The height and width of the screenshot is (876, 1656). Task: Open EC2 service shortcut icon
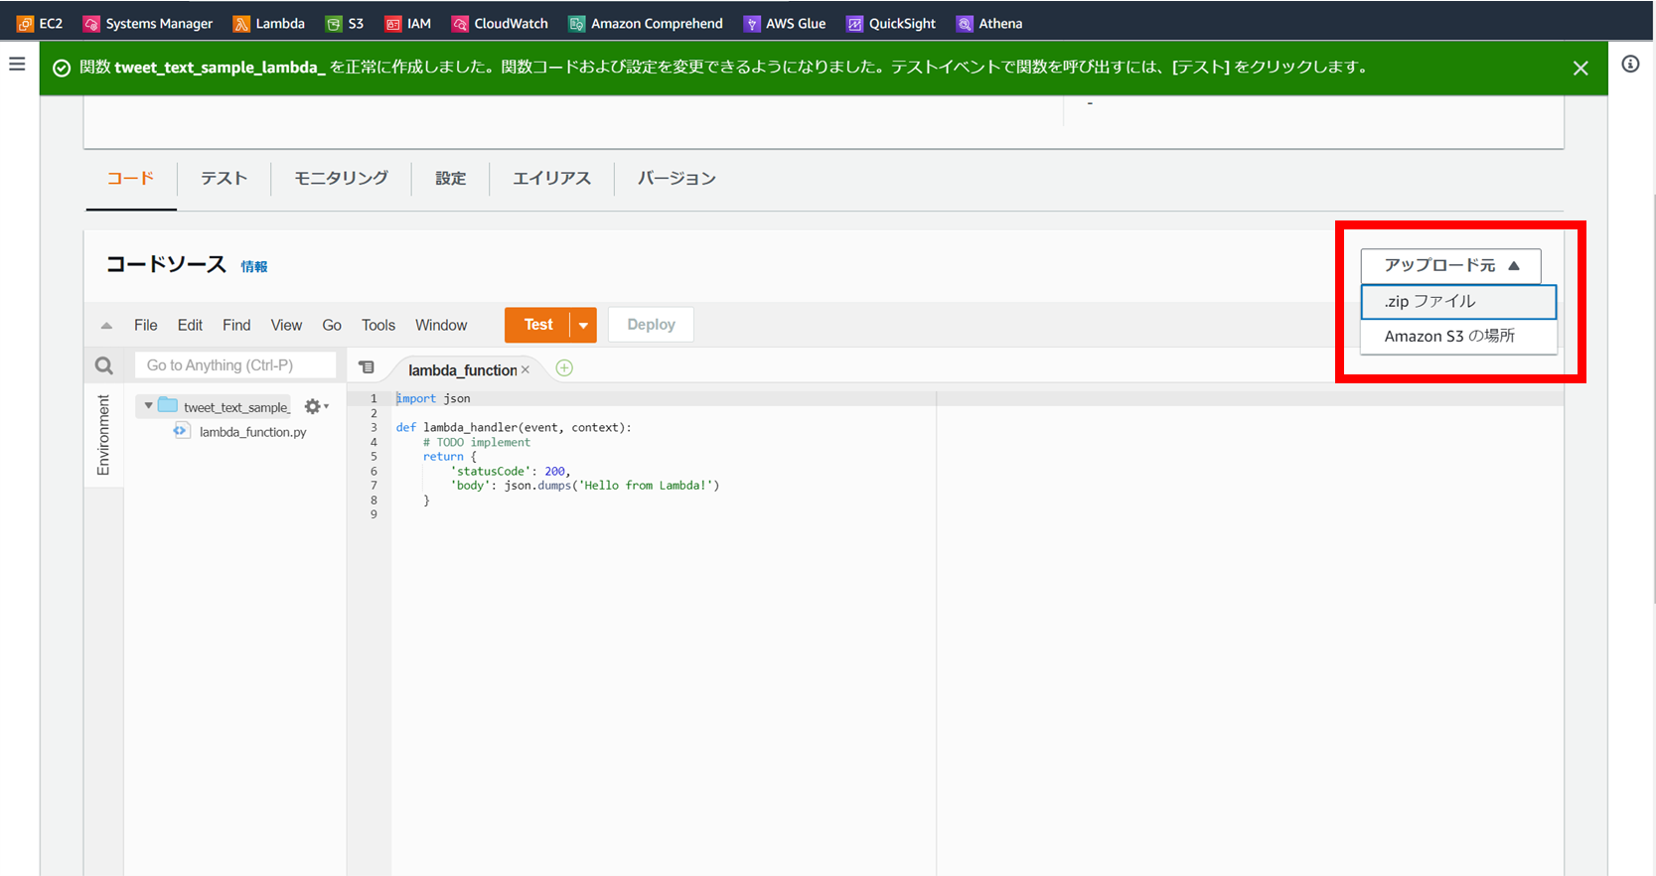click(x=25, y=23)
